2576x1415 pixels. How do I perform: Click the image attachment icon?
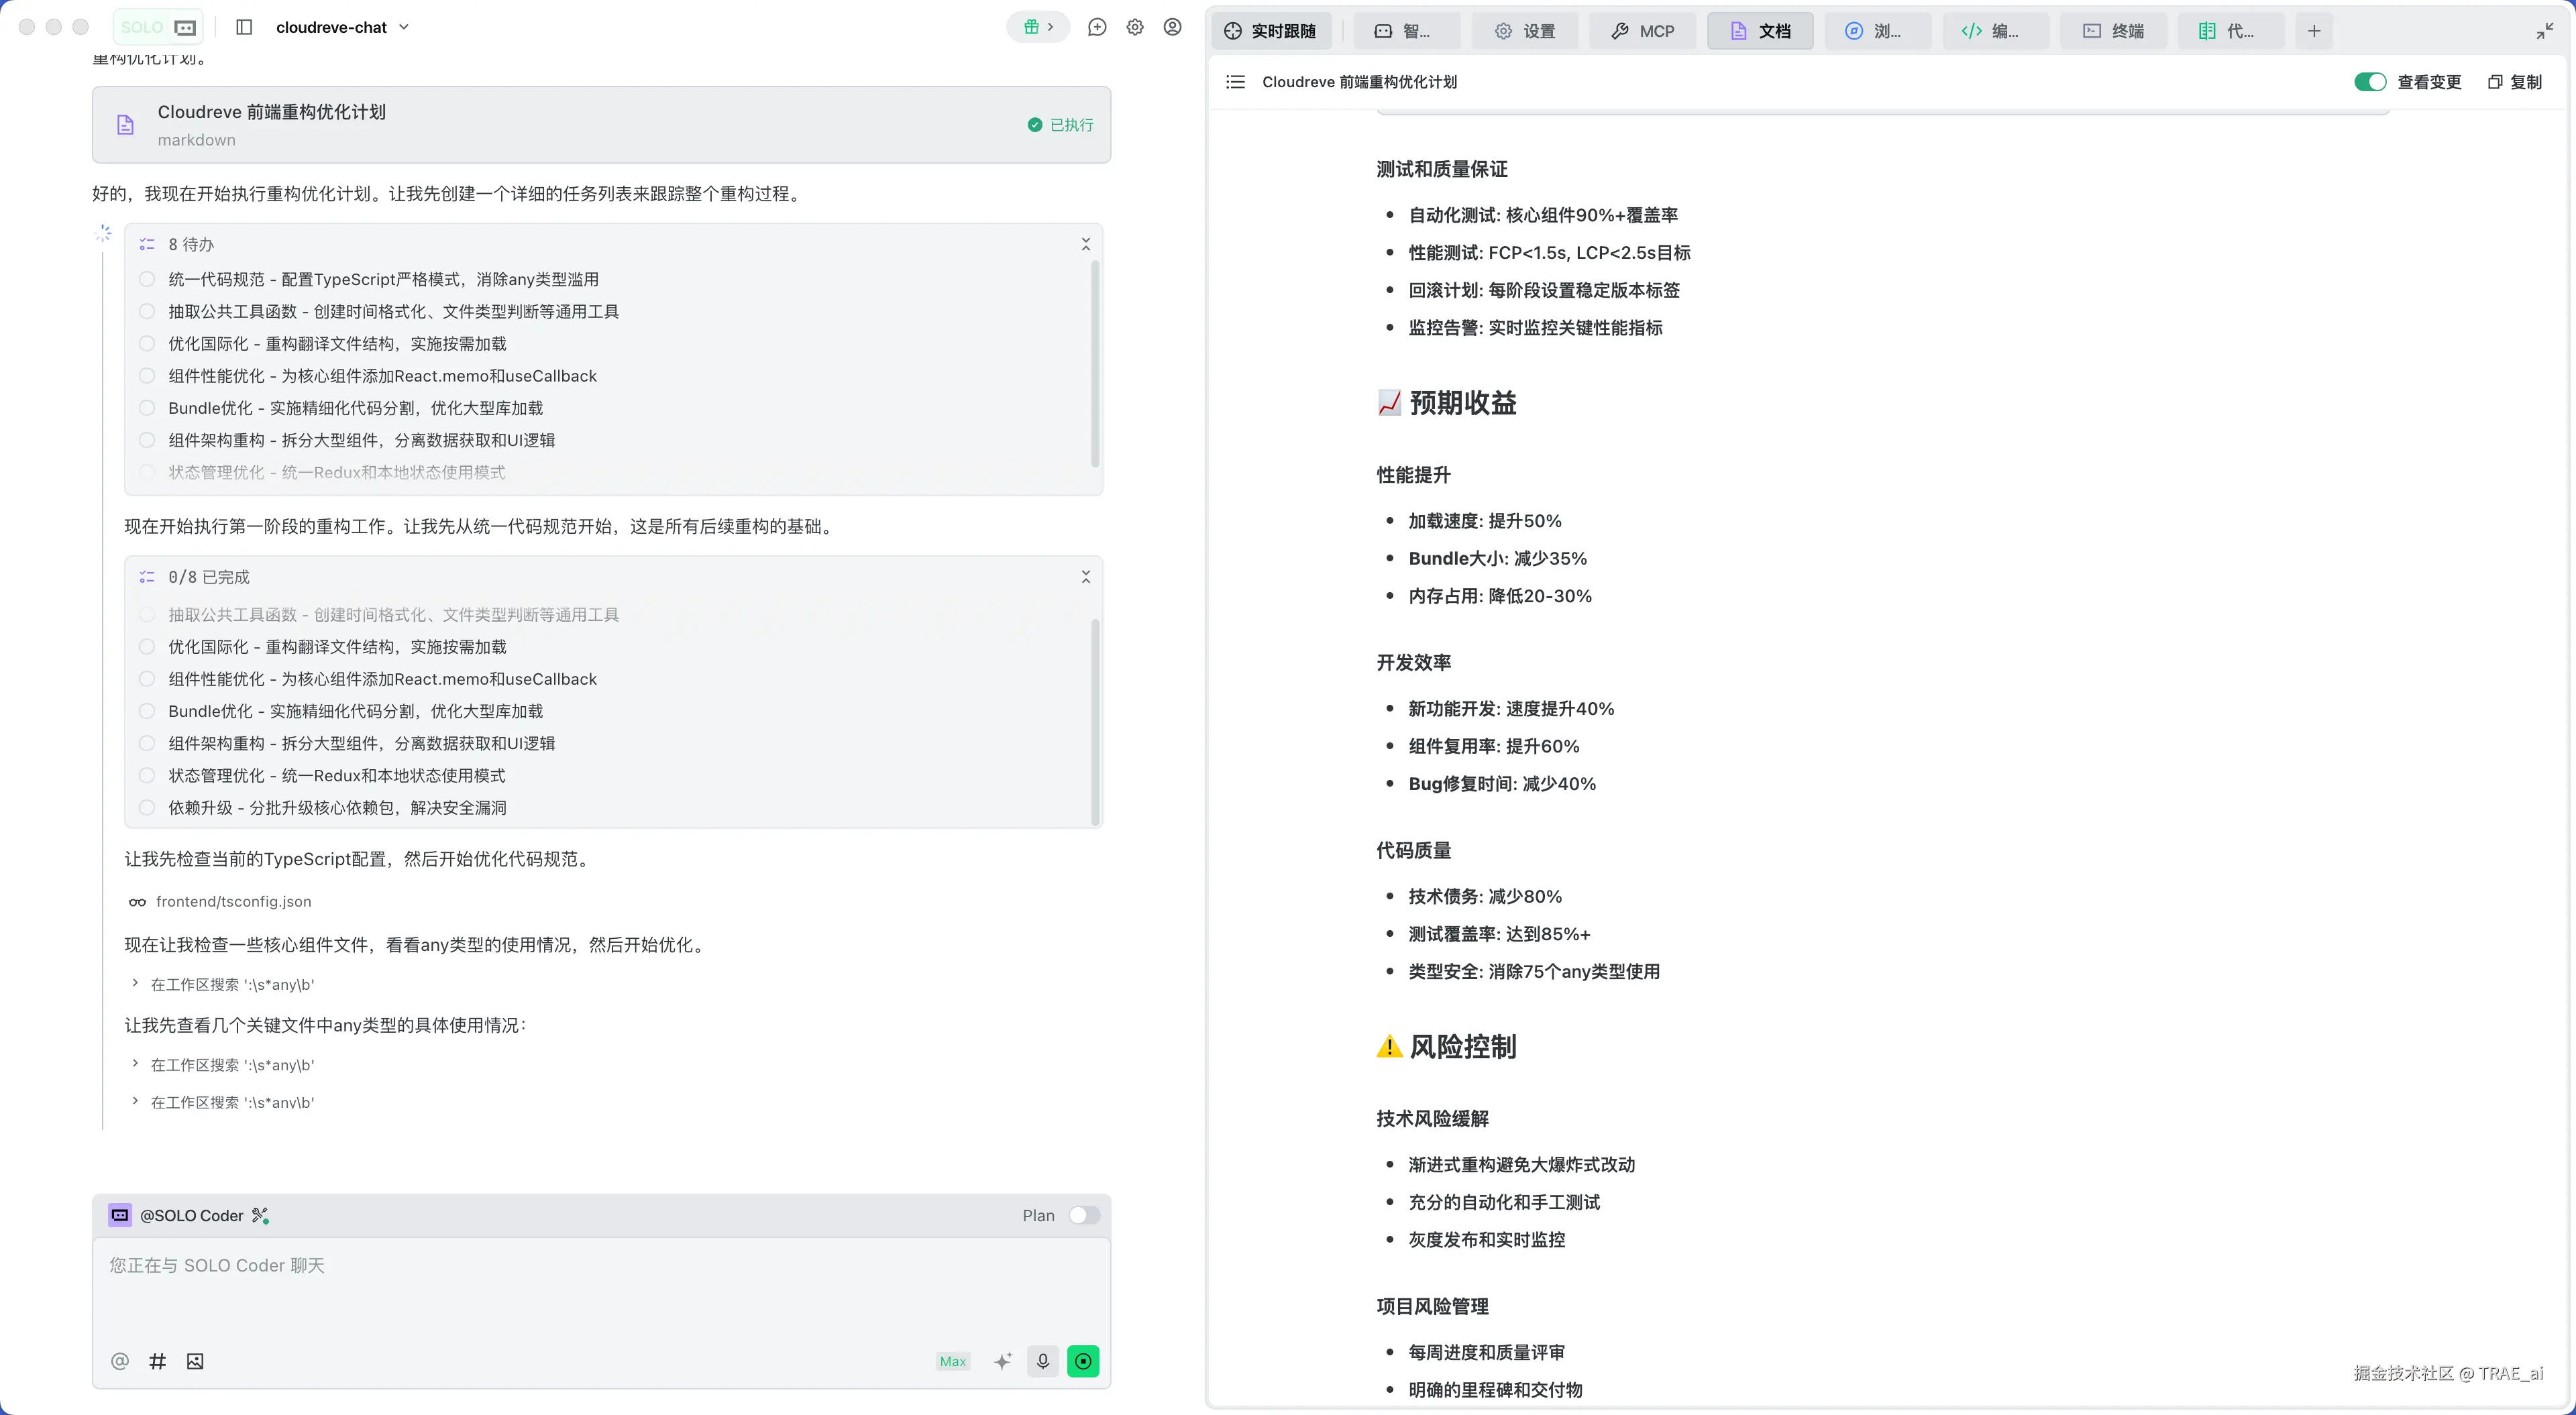195,1361
